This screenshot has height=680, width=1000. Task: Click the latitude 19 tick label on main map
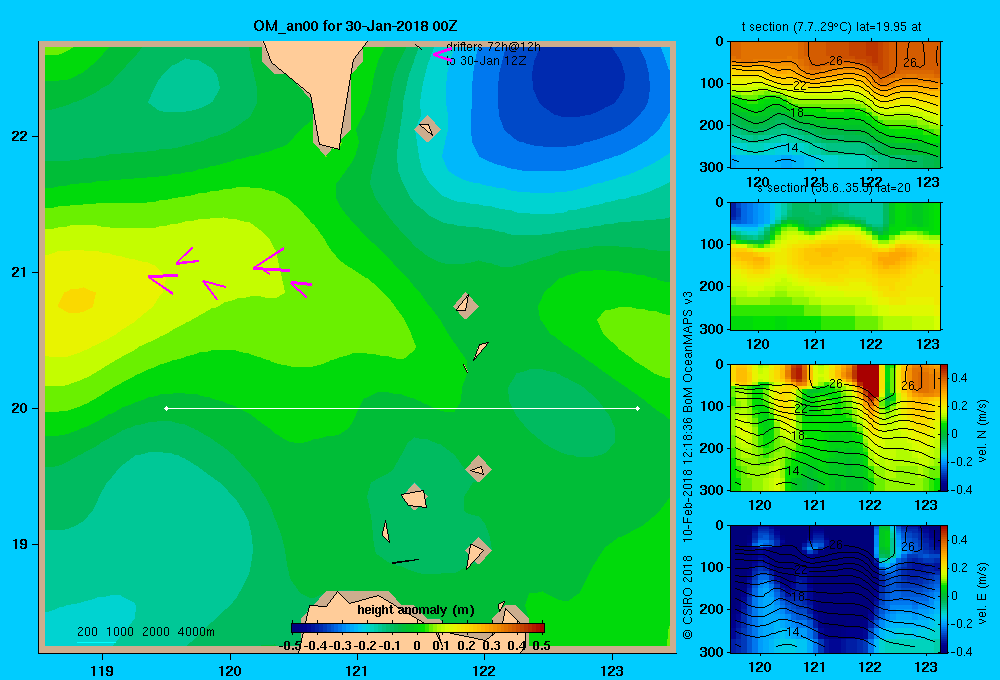coord(20,544)
